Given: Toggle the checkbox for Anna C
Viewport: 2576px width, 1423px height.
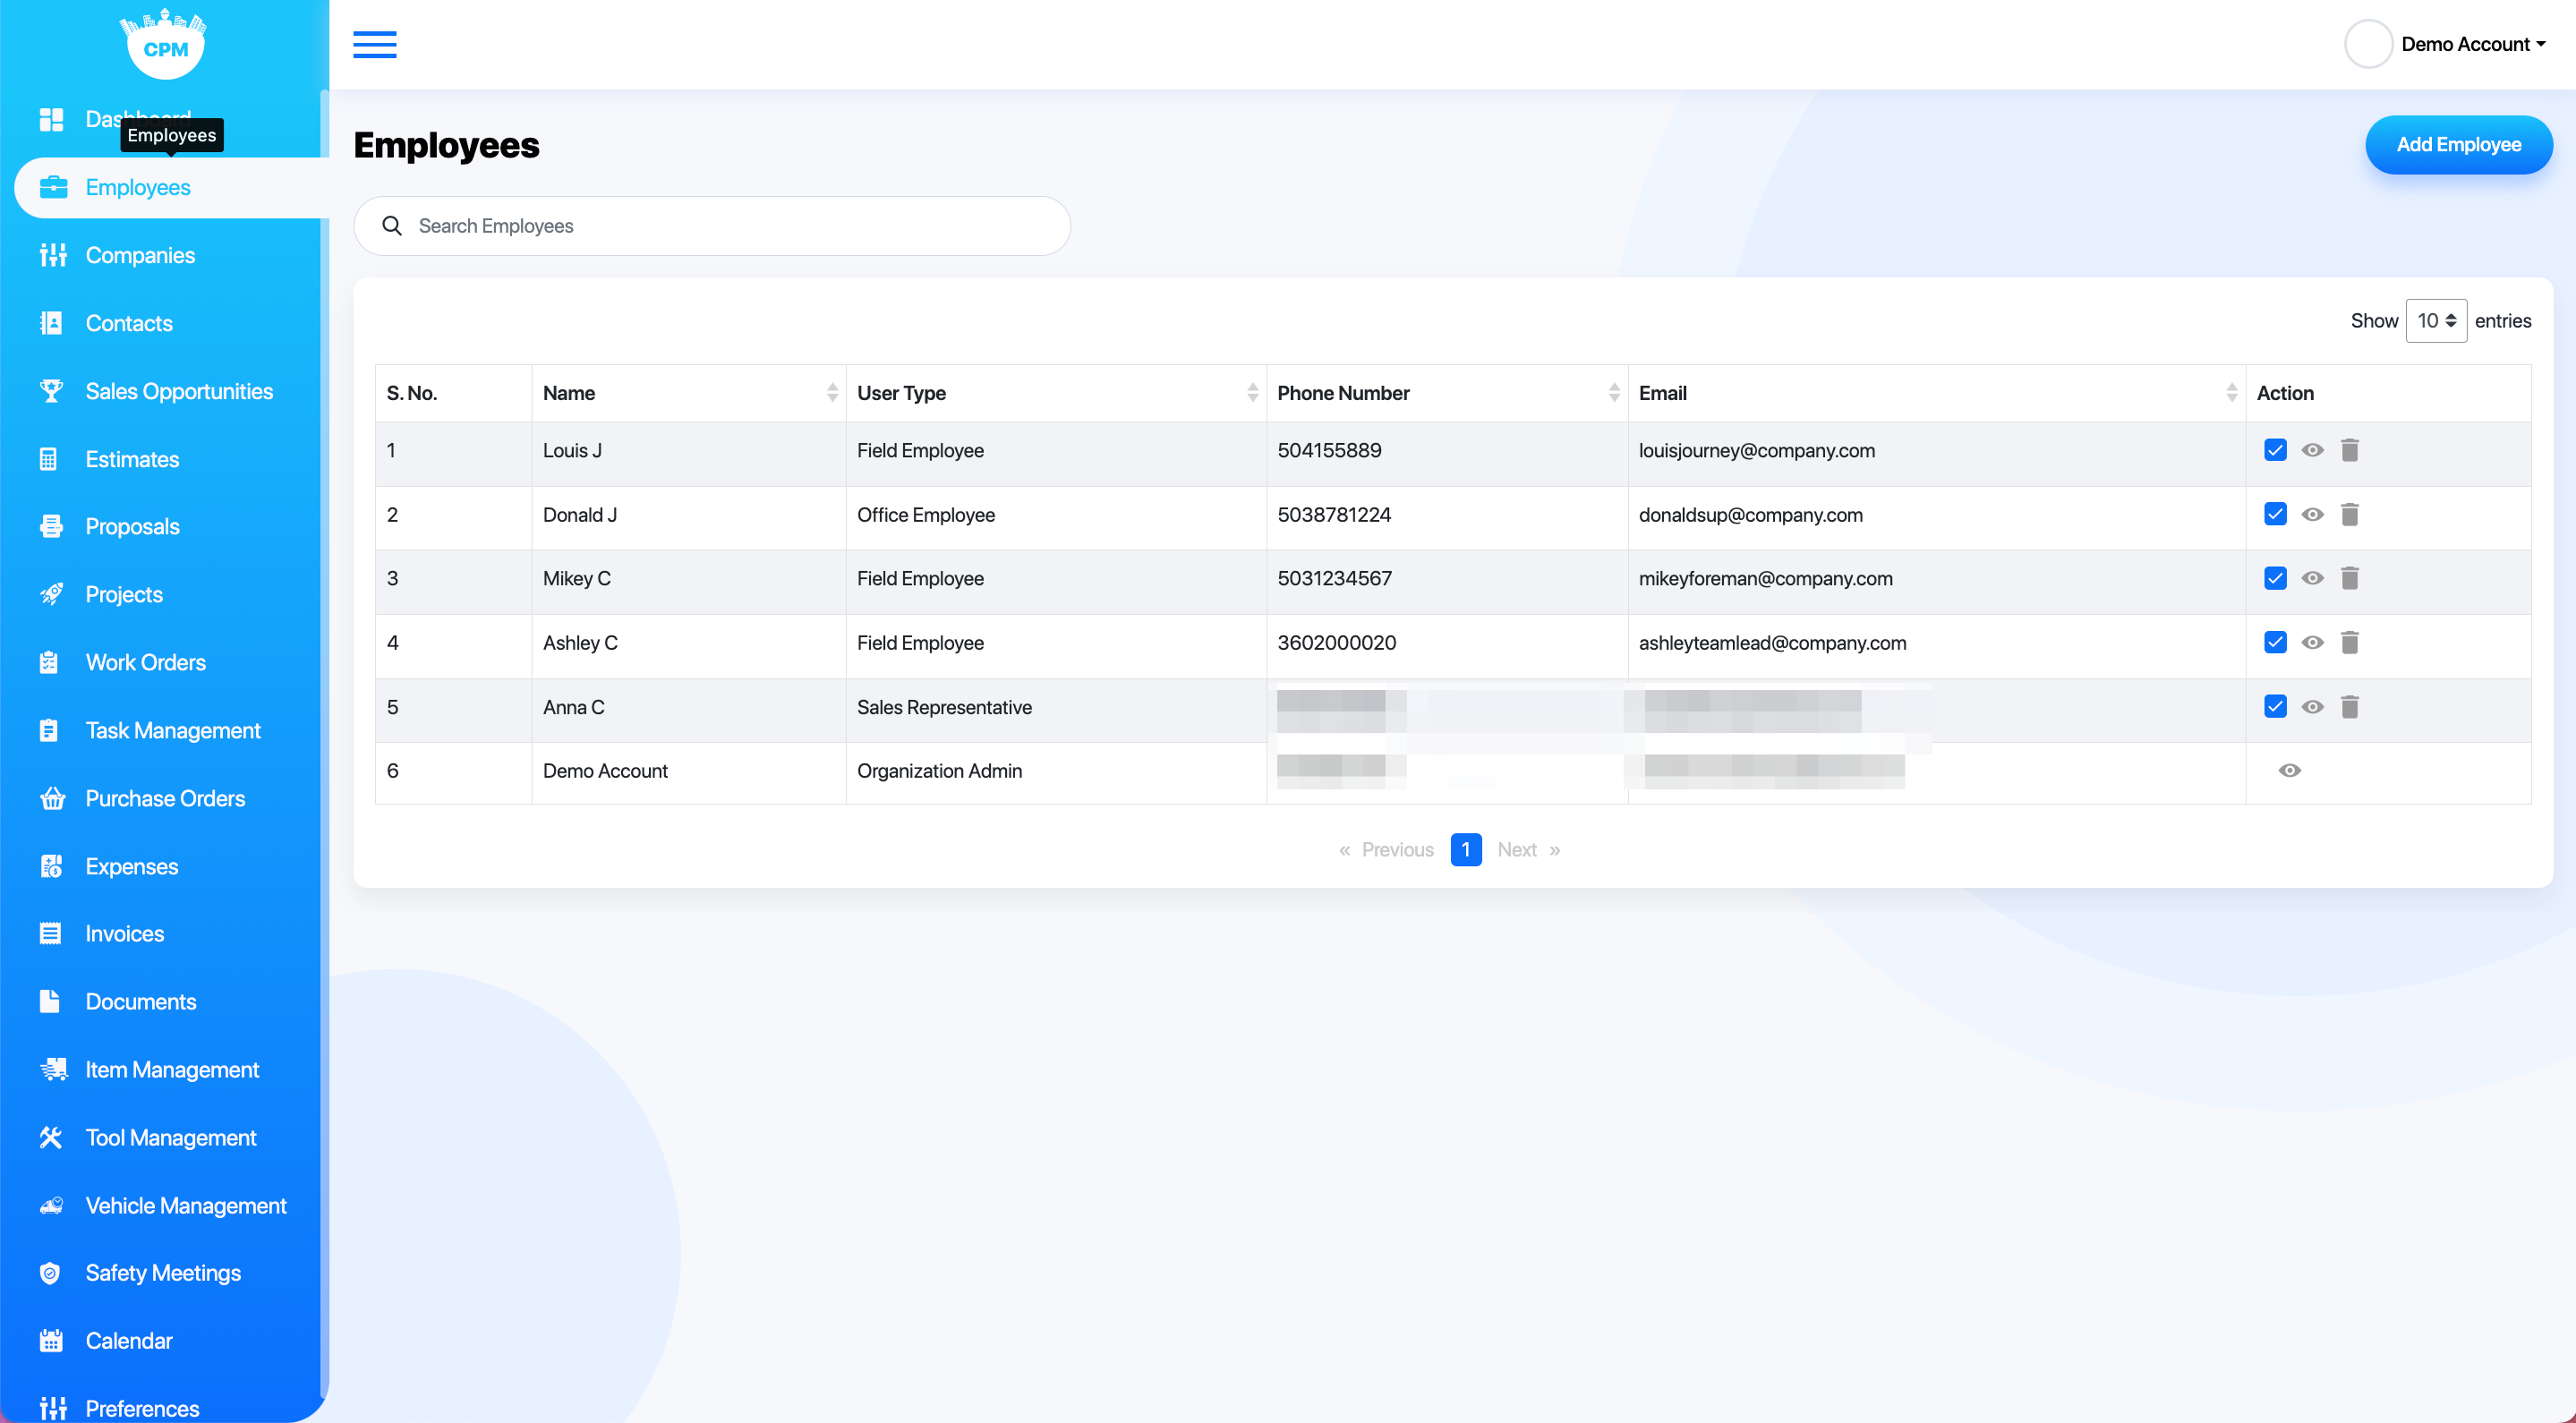Looking at the screenshot, I should point(2275,707).
